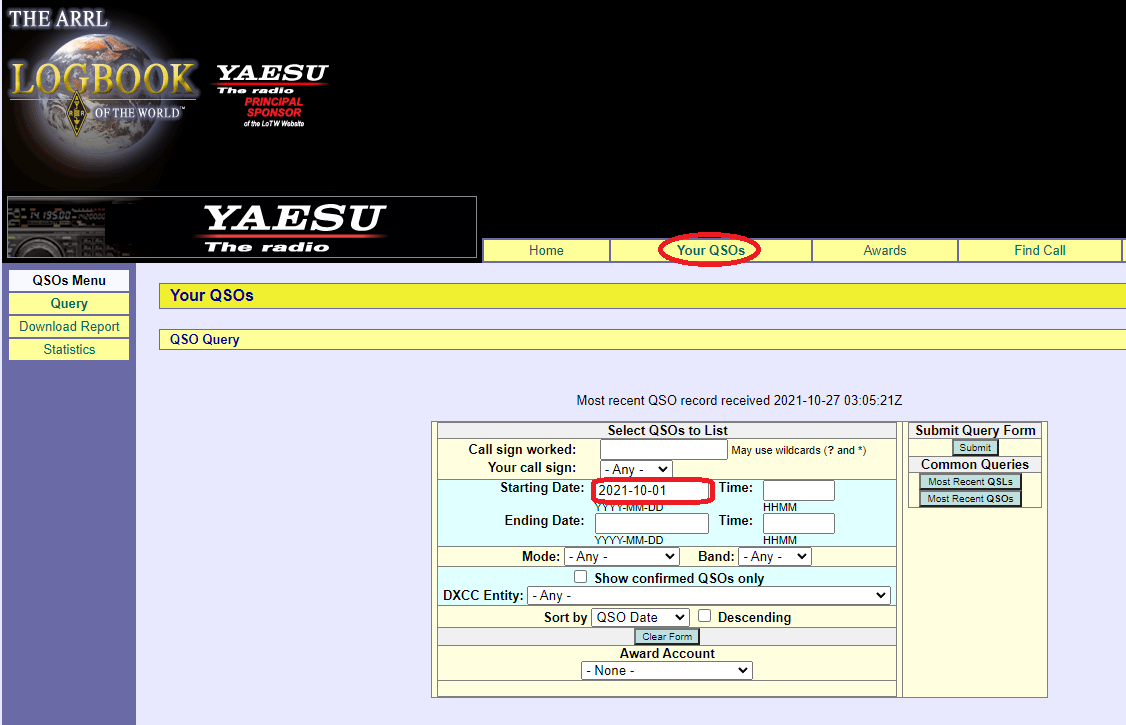Viewport: 1126px width, 725px height.
Task: Open the Award Account dropdown
Action: [666, 670]
